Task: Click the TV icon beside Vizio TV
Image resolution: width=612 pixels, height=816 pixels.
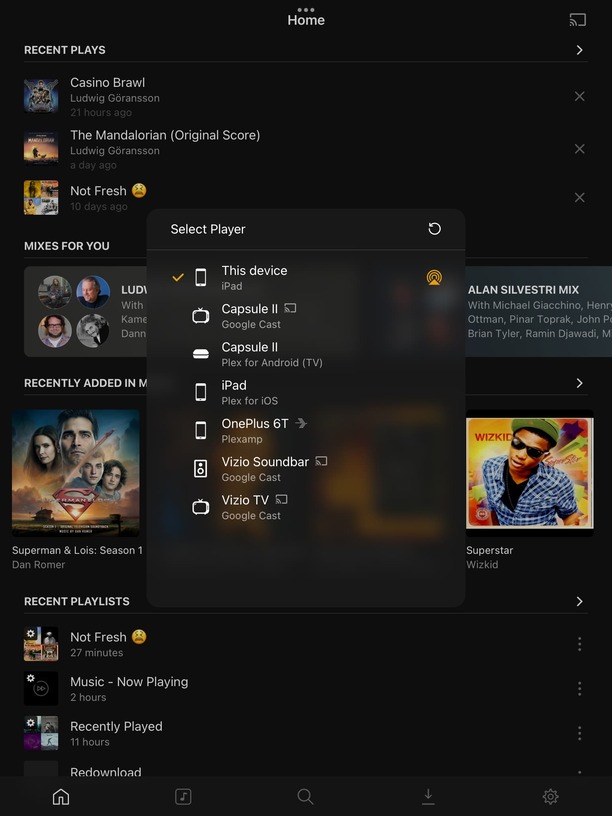Action: click(x=200, y=507)
